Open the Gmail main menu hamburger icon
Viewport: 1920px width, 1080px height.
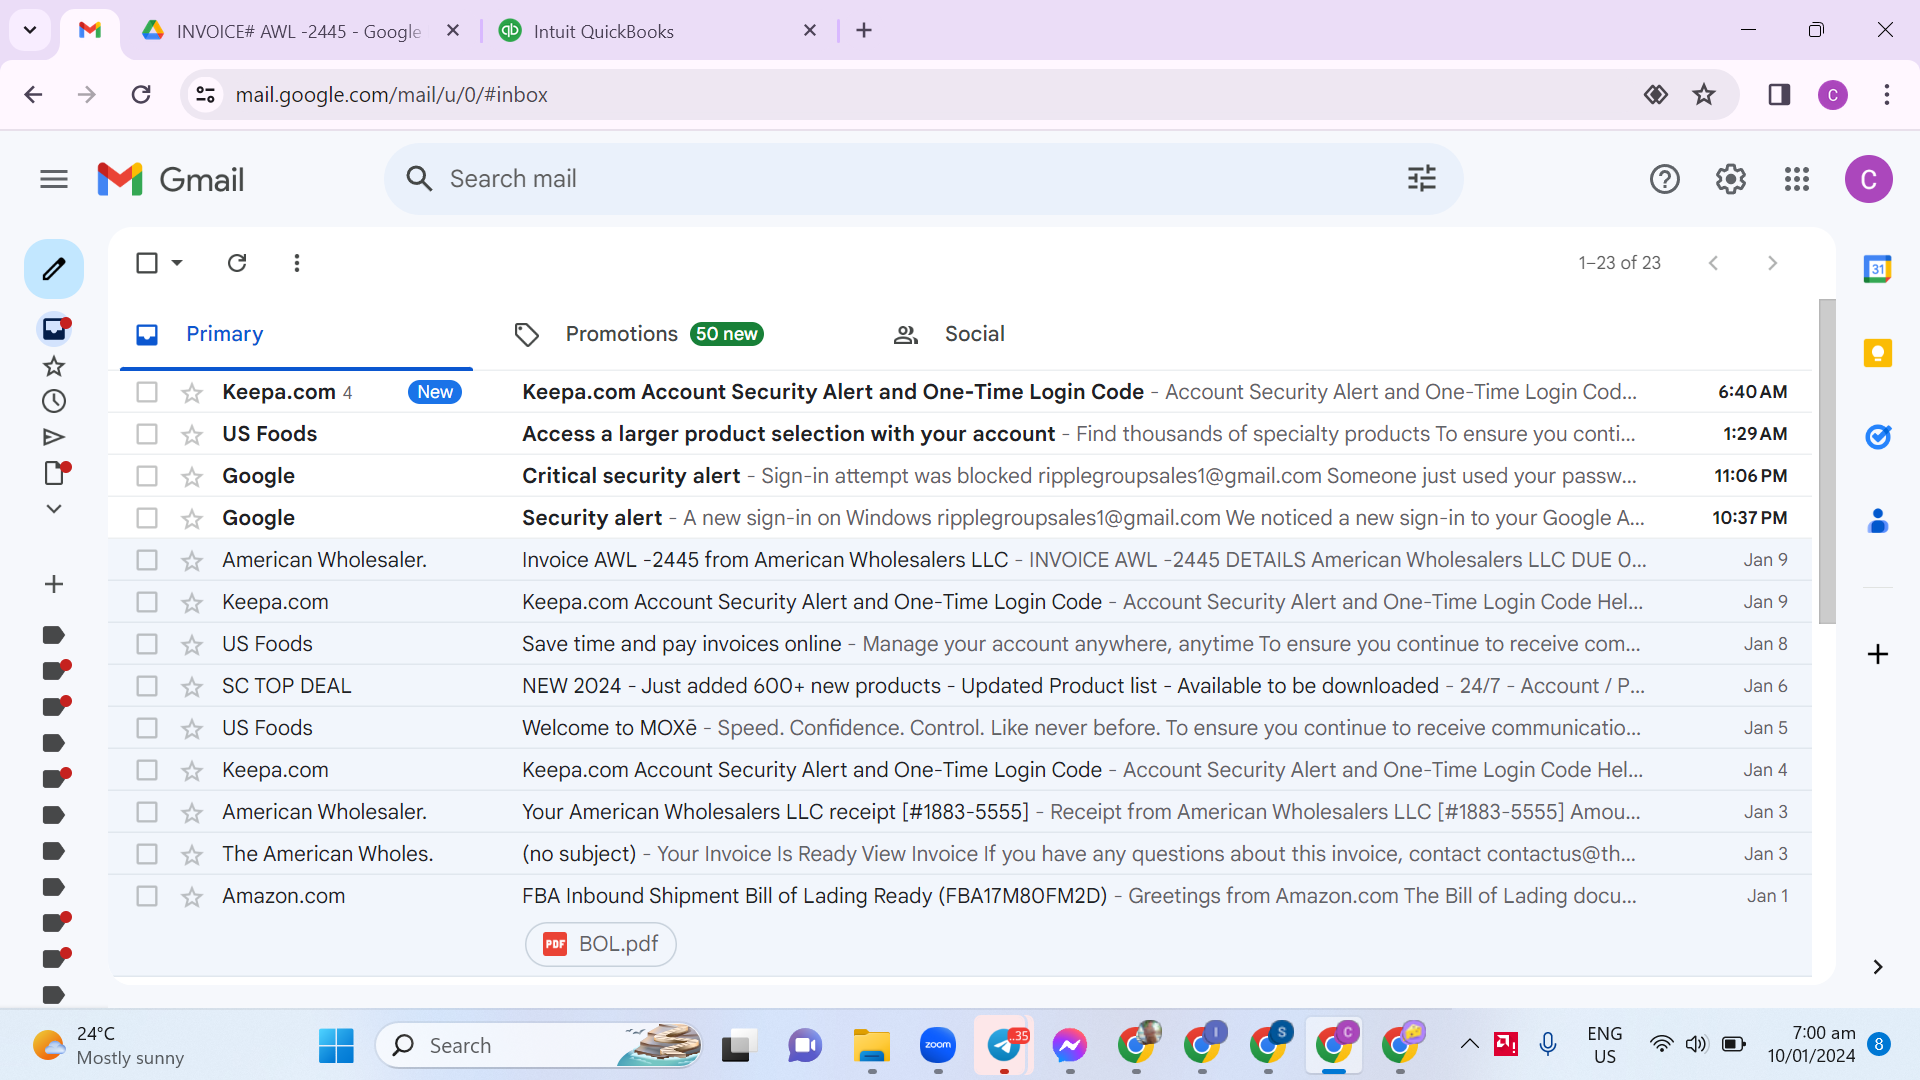tap(54, 179)
